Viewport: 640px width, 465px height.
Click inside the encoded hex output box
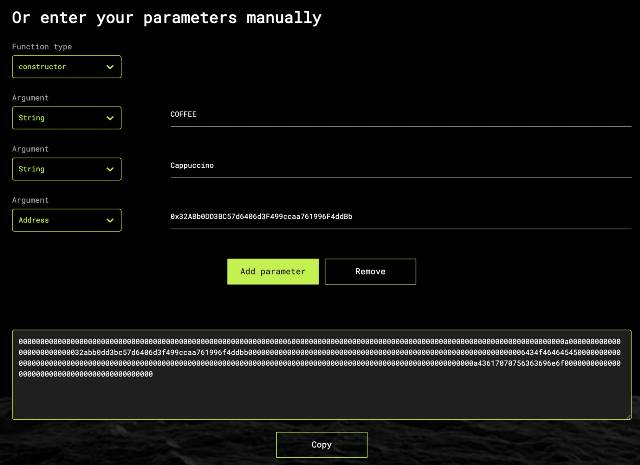click(x=322, y=374)
